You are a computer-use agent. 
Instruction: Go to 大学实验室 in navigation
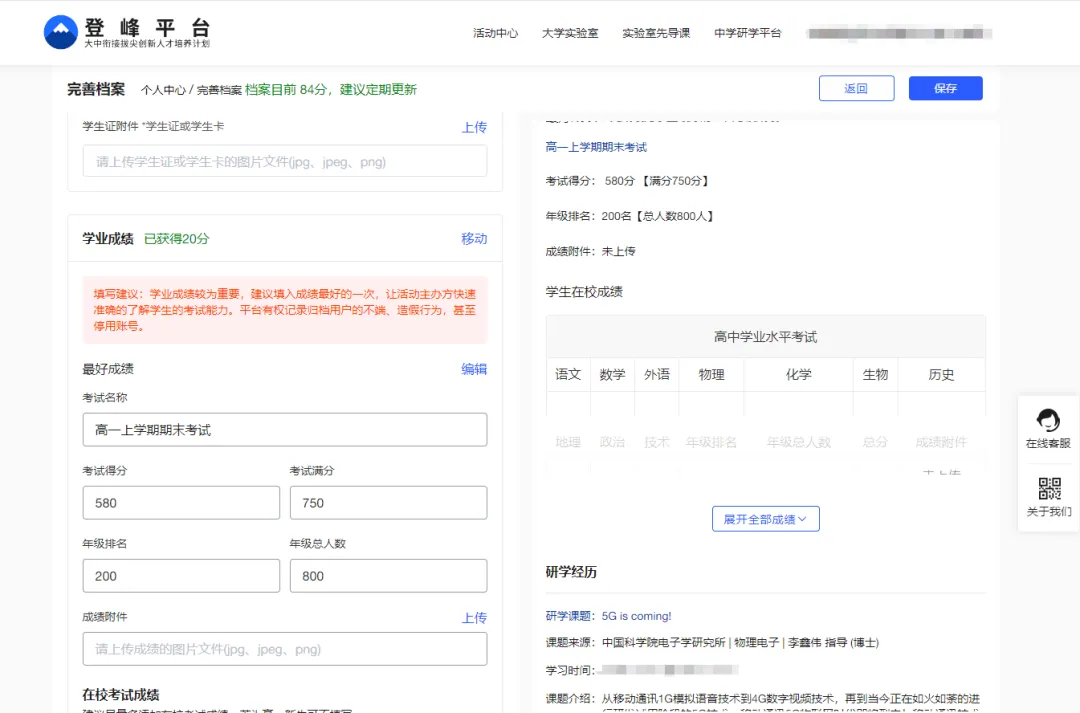[x=570, y=33]
